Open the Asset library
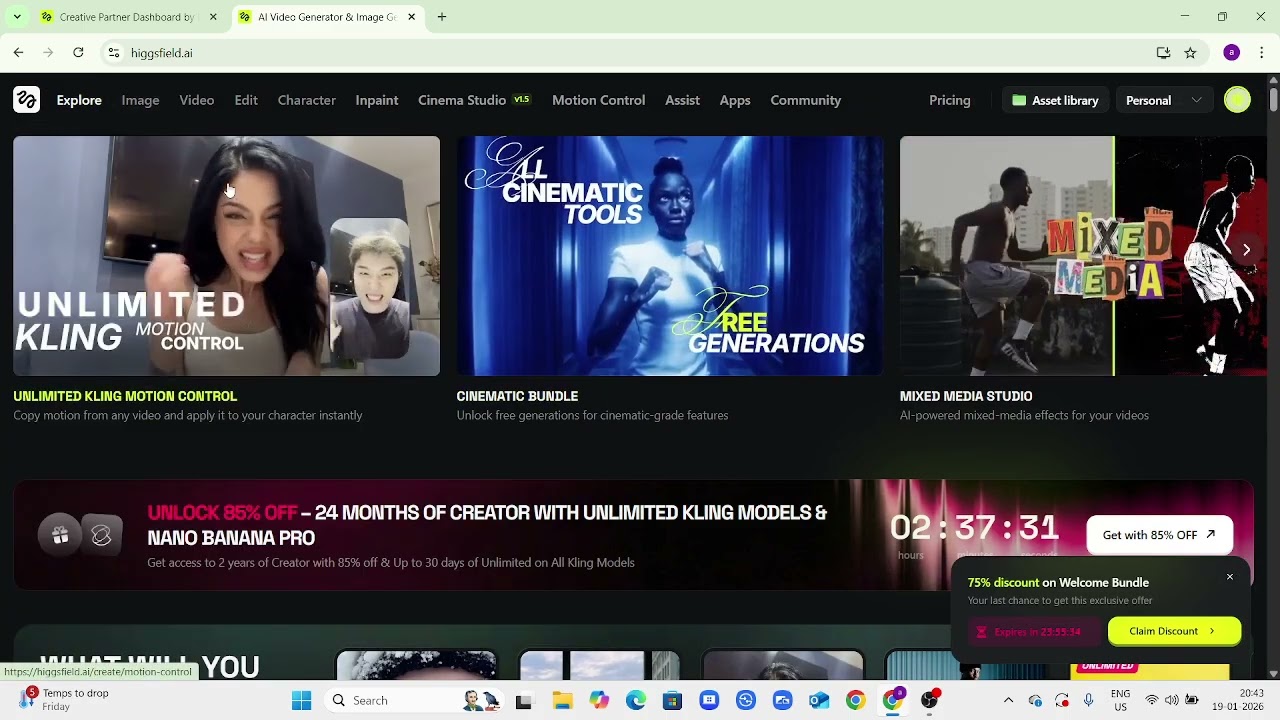The width and height of the screenshot is (1280, 720). coord(1055,100)
